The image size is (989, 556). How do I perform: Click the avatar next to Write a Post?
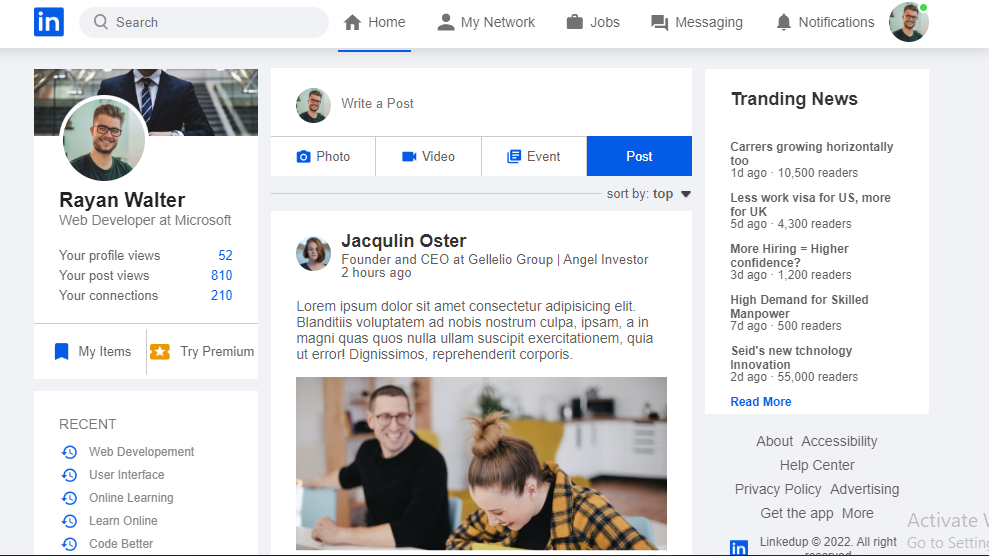(313, 105)
